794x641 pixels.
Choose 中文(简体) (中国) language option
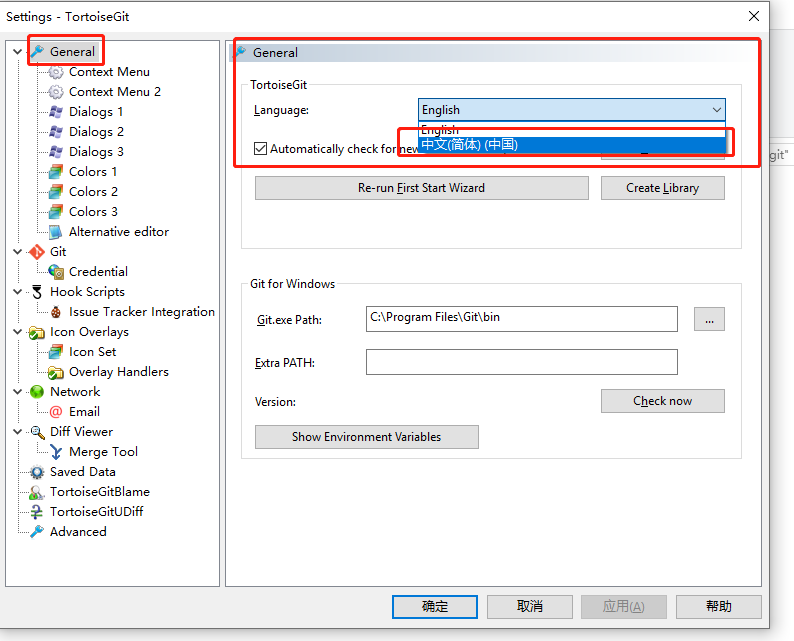coord(572,145)
